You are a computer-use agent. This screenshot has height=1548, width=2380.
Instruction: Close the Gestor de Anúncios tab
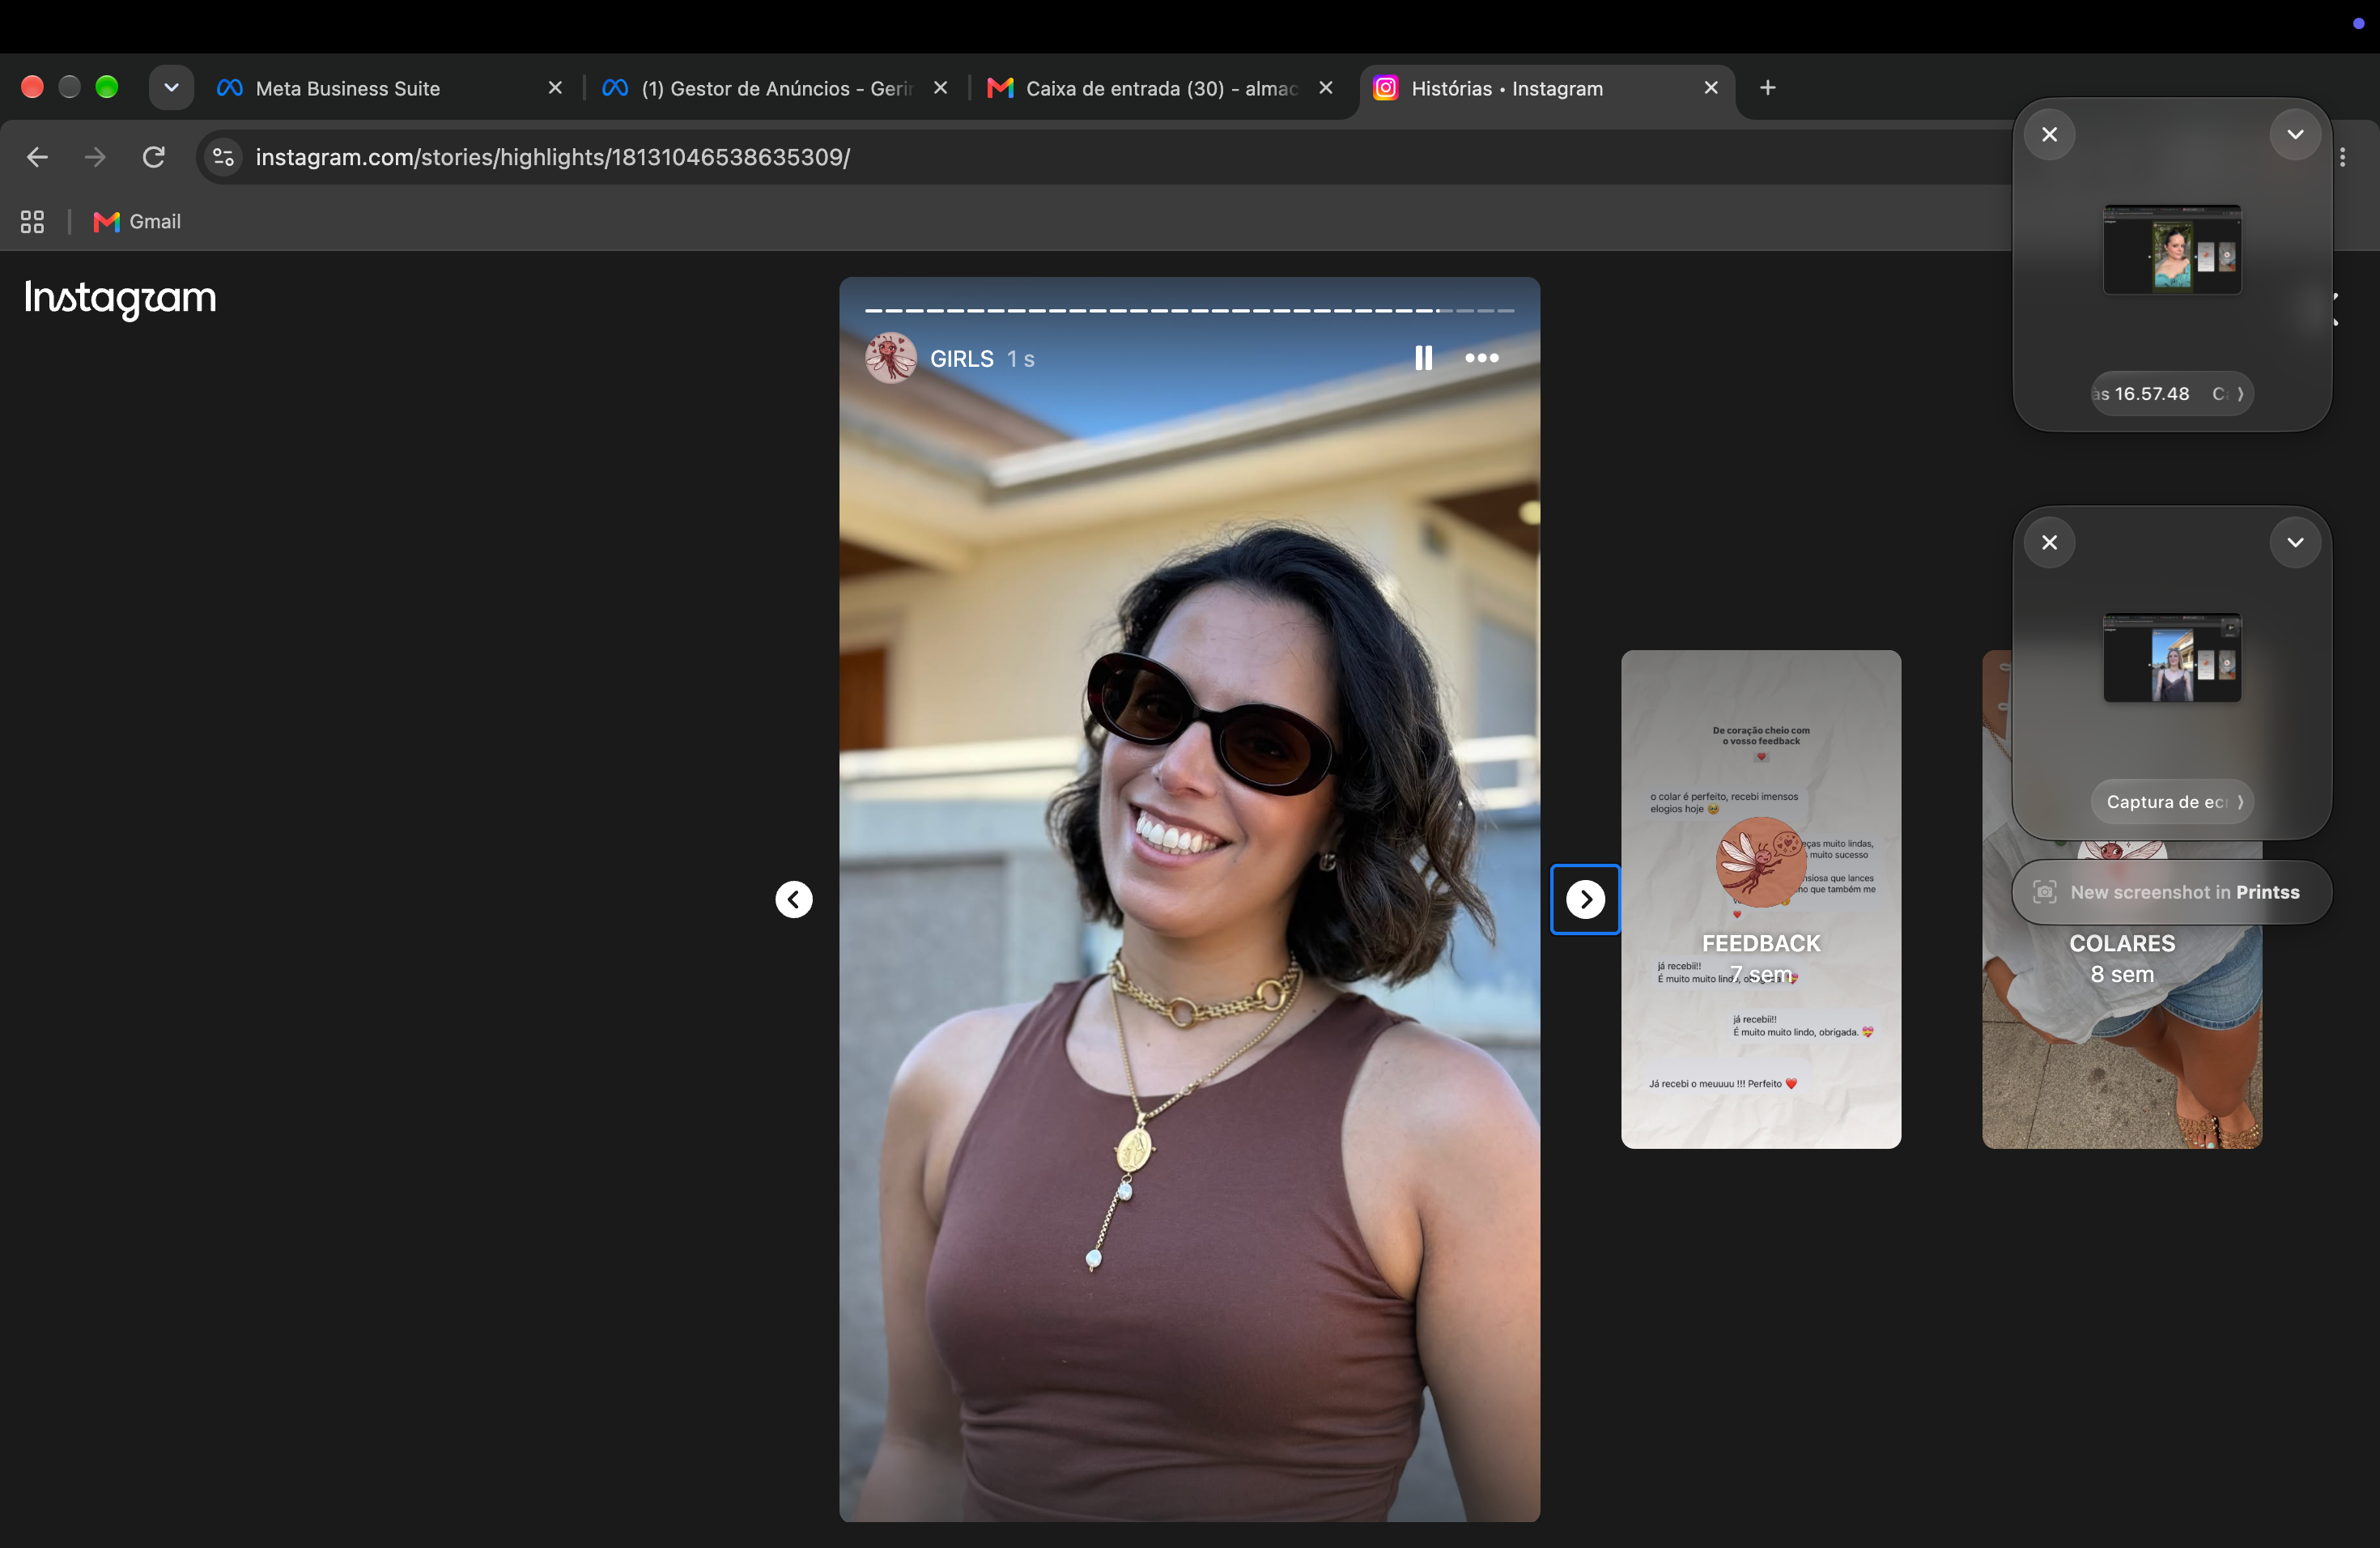point(940,88)
